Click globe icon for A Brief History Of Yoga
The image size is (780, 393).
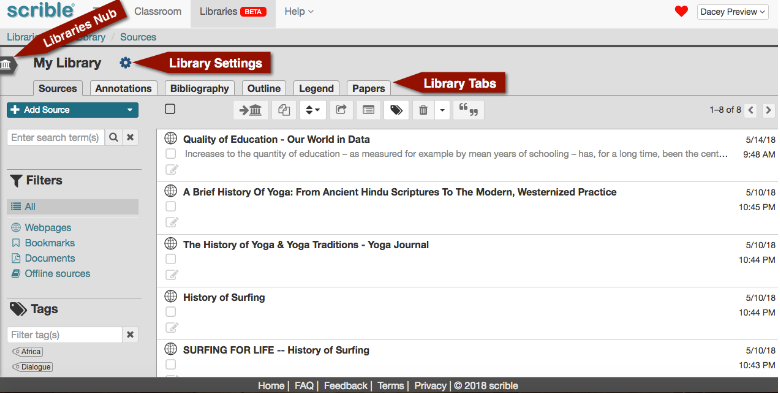171,191
